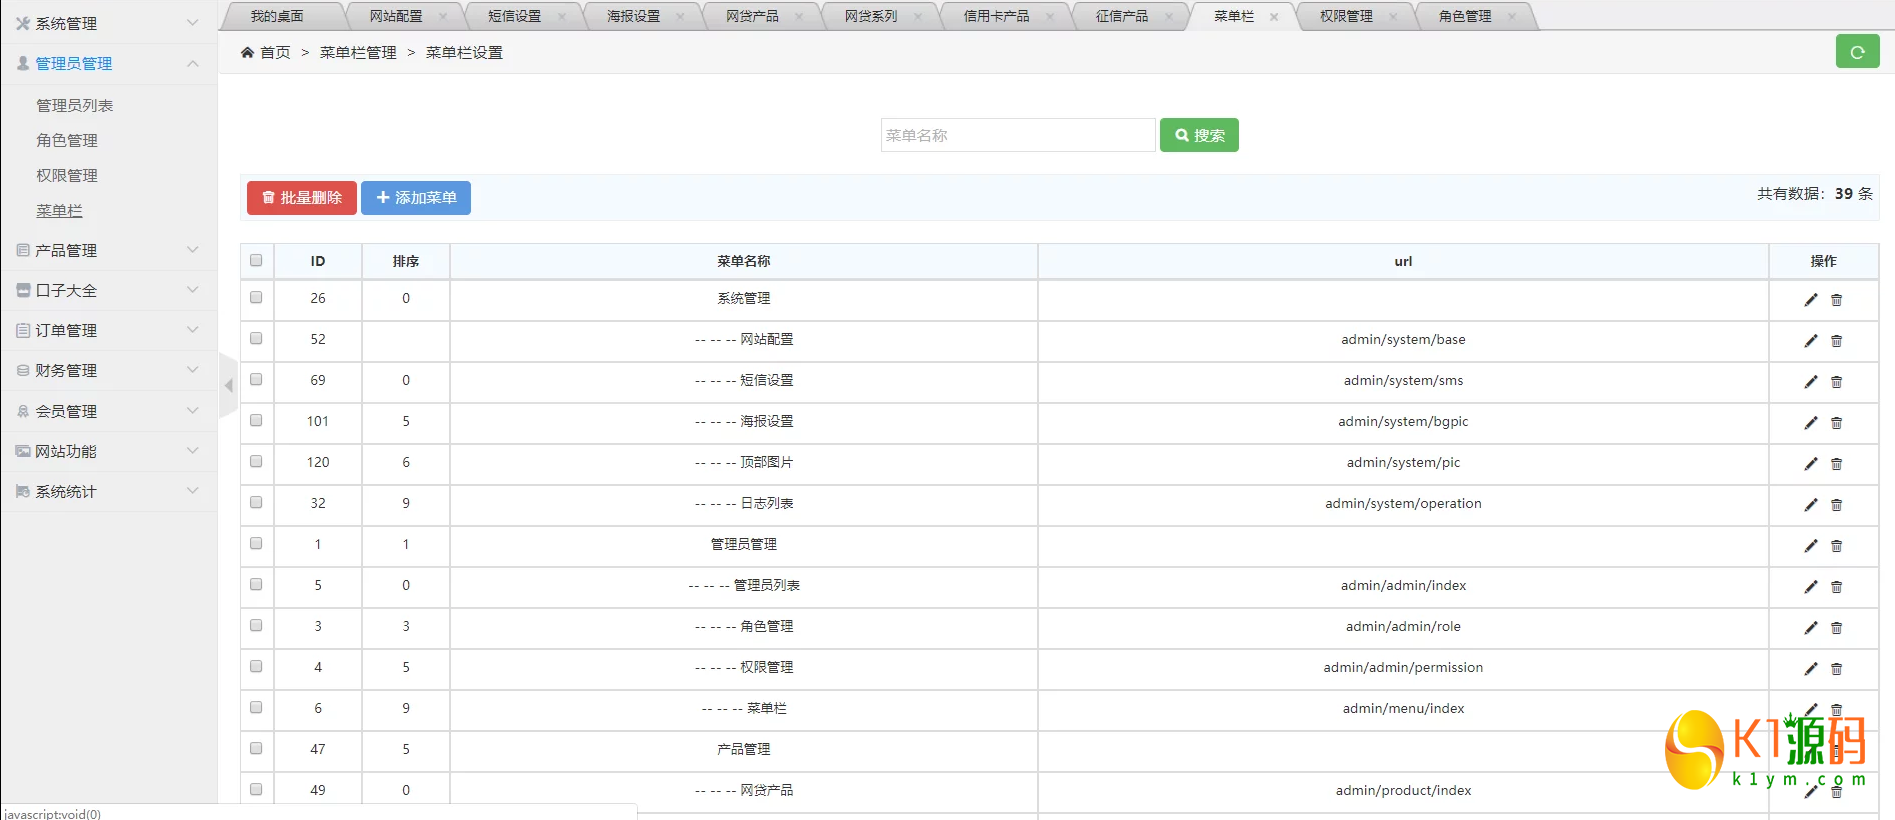Edit the 顶部图片 row
The image size is (1895, 820).
pos(1810,464)
